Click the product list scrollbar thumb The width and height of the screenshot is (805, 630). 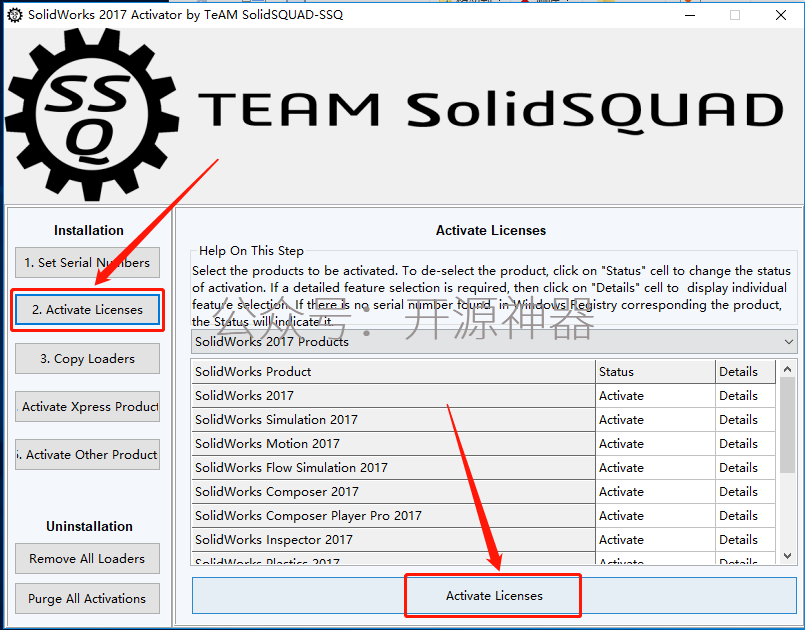(x=788, y=425)
